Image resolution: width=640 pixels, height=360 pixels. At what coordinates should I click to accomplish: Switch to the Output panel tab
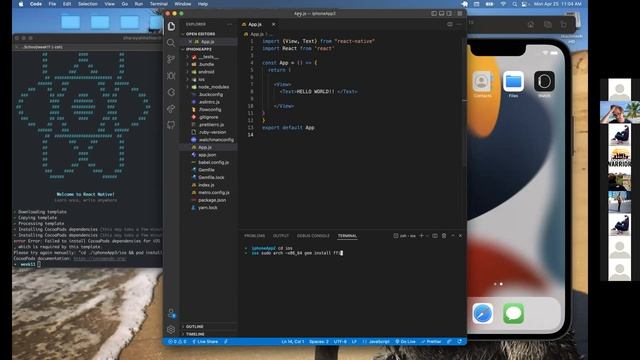(x=281, y=236)
